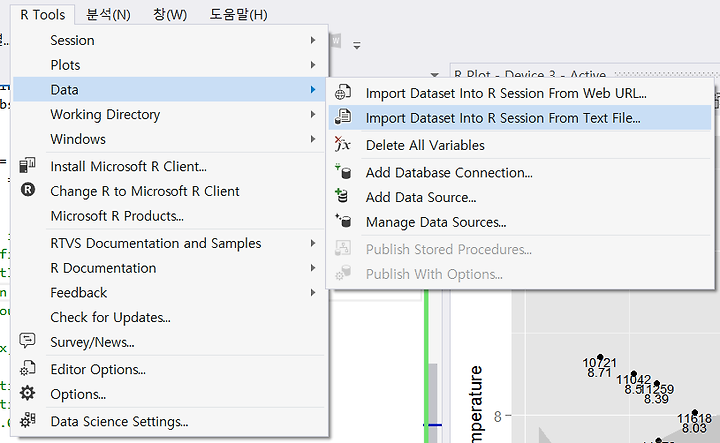Click the Survey/News speech bubble icon
720x443 pixels.
tap(27, 340)
